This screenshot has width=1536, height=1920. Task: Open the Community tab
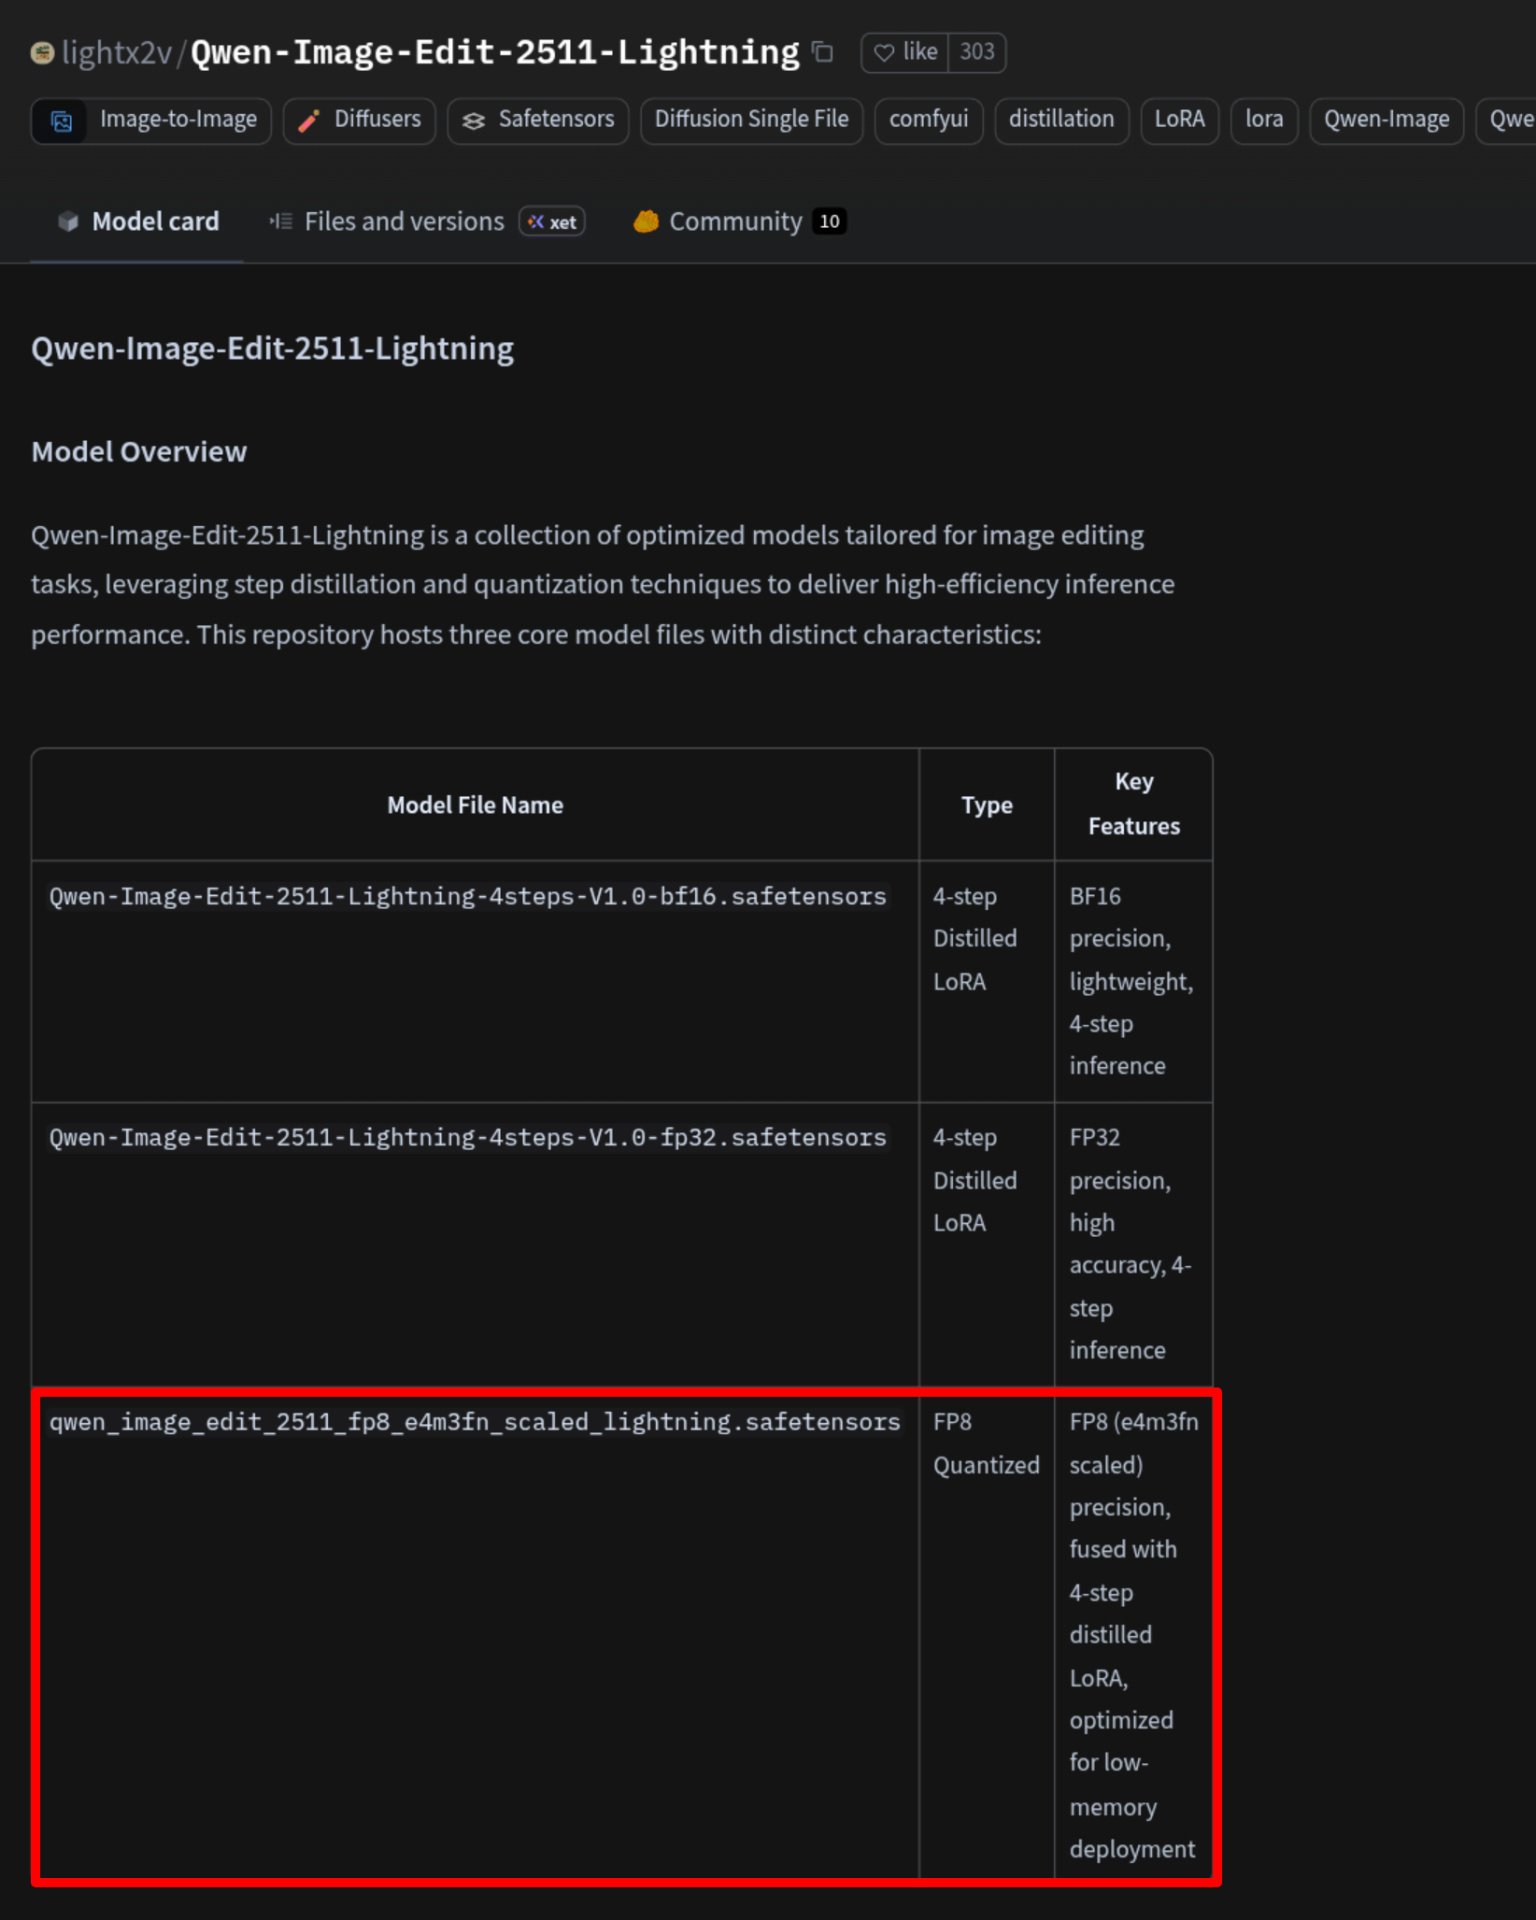(739, 222)
